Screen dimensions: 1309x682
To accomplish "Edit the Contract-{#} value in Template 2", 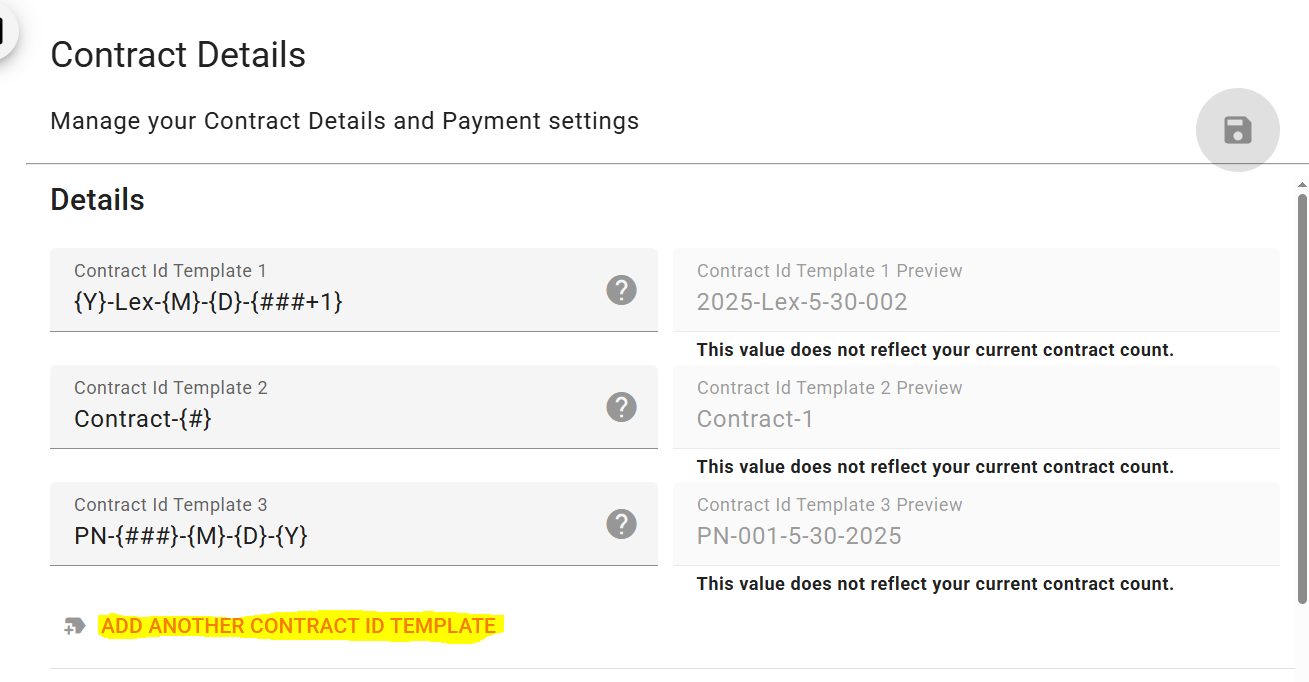I will [300, 418].
